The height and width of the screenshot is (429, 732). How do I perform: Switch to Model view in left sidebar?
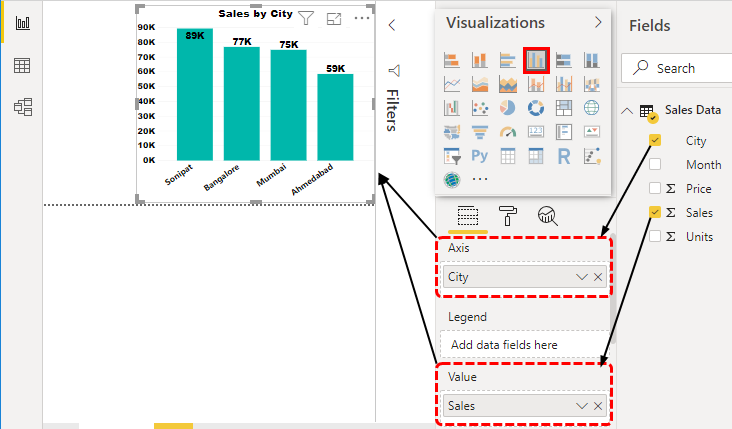23,107
